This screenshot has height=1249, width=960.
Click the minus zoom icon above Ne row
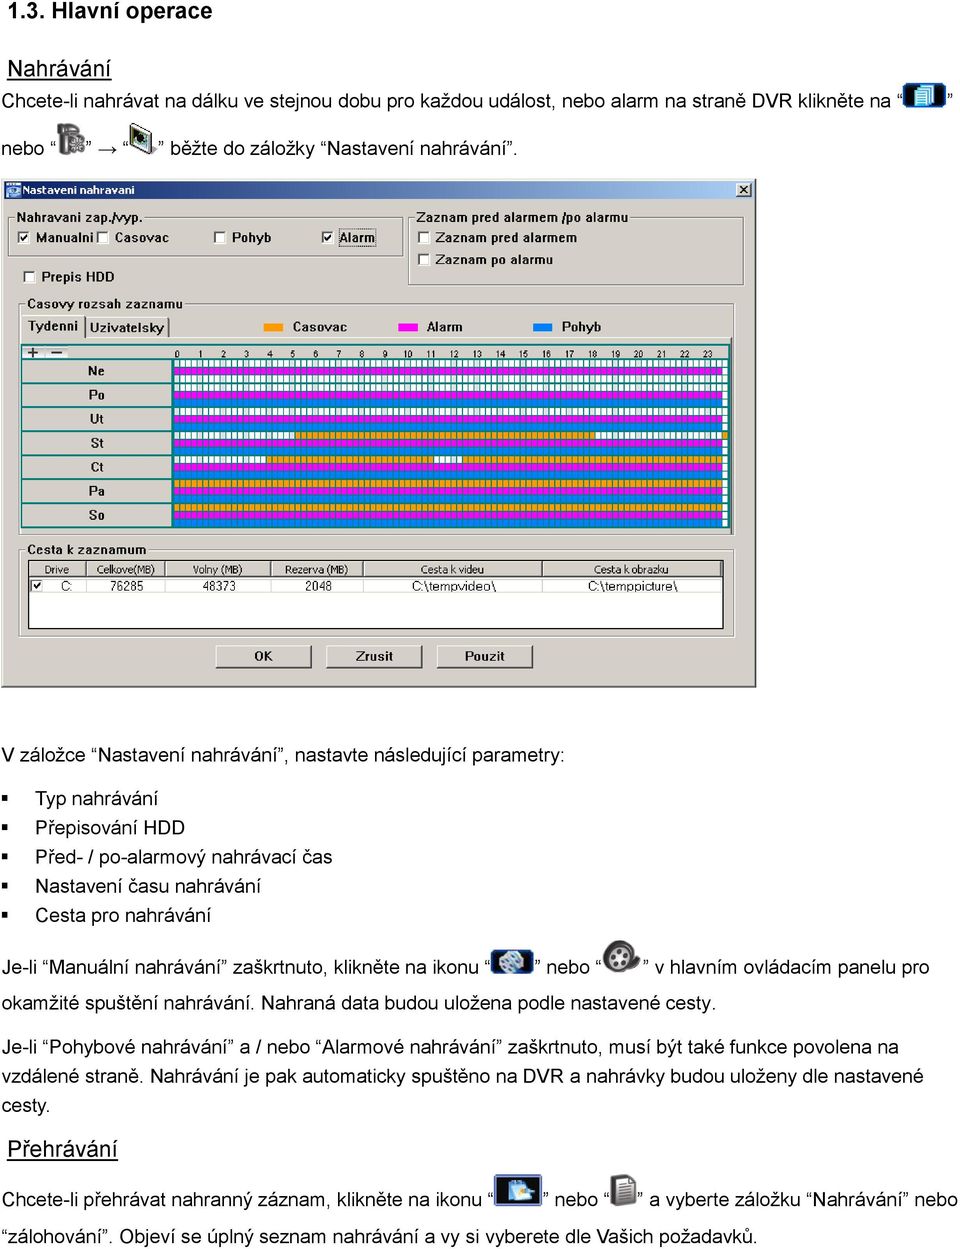[57, 352]
